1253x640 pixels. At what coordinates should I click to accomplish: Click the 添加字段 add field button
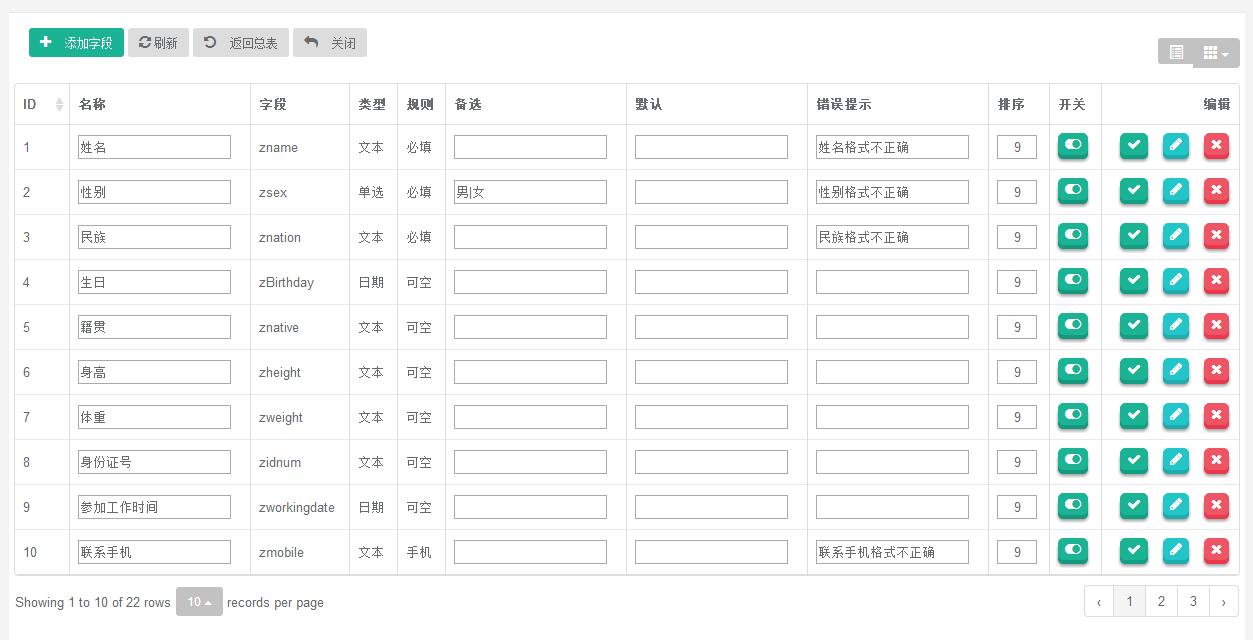click(76, 43)
